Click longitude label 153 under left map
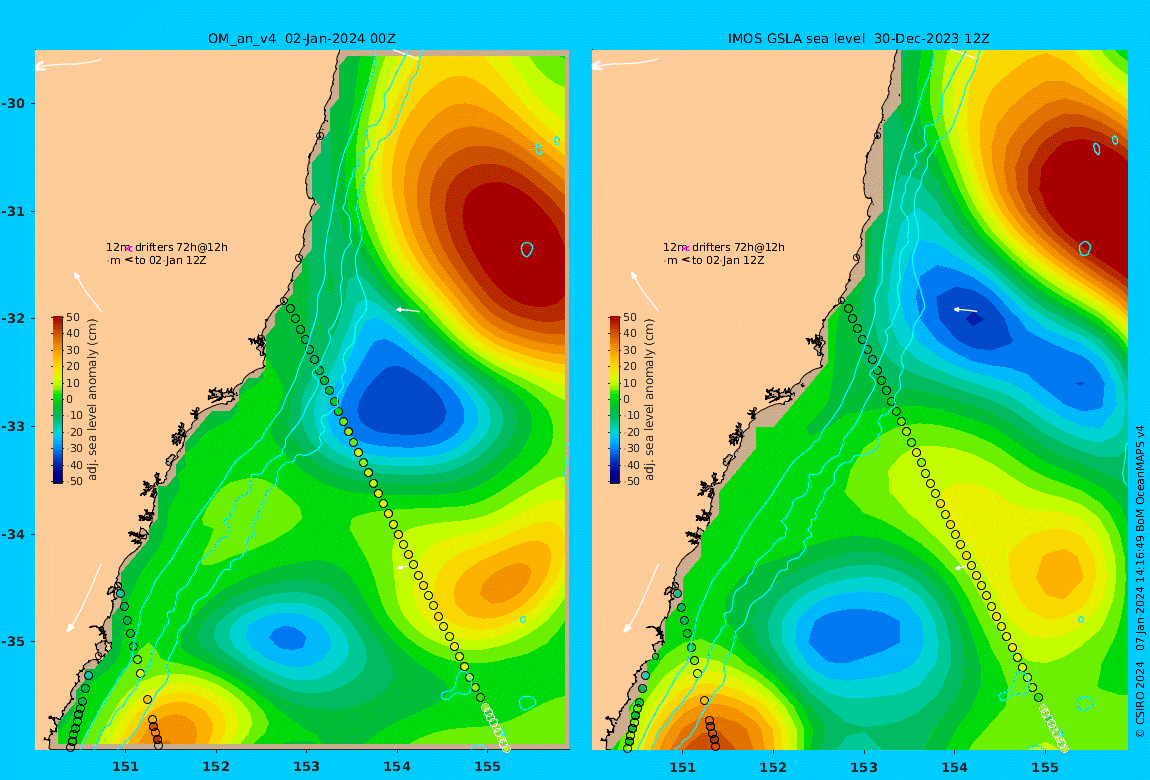The width and height of the screenshot is (1150, 780). [307, 767]
